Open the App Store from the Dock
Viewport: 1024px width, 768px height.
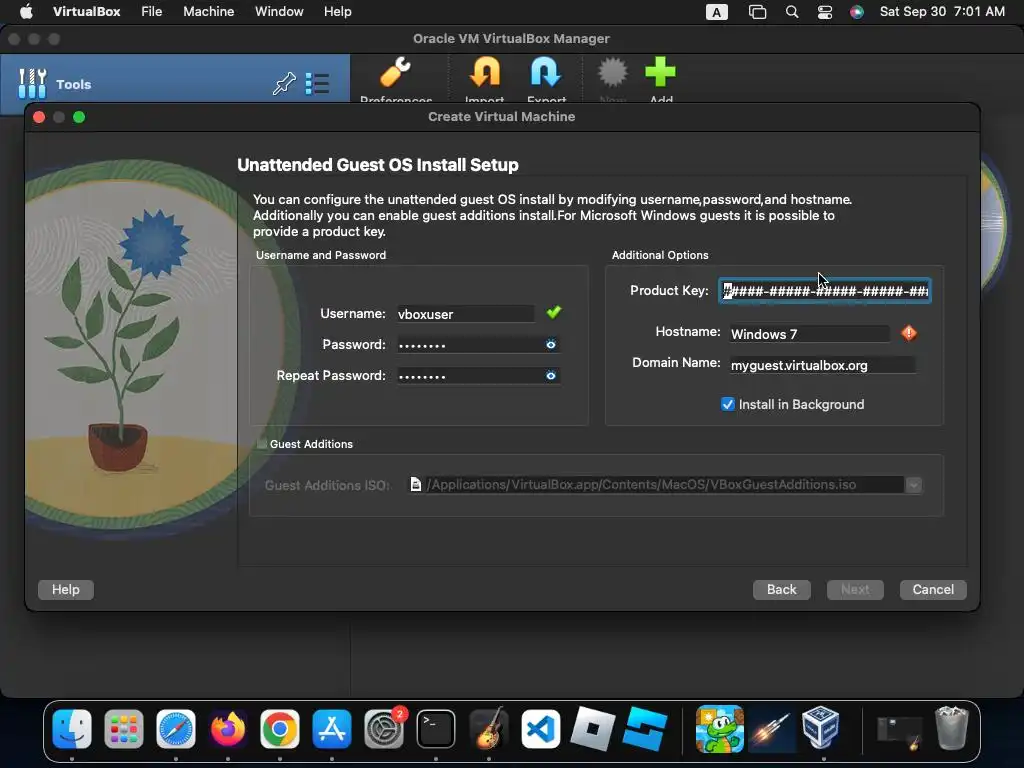point(332,729)
